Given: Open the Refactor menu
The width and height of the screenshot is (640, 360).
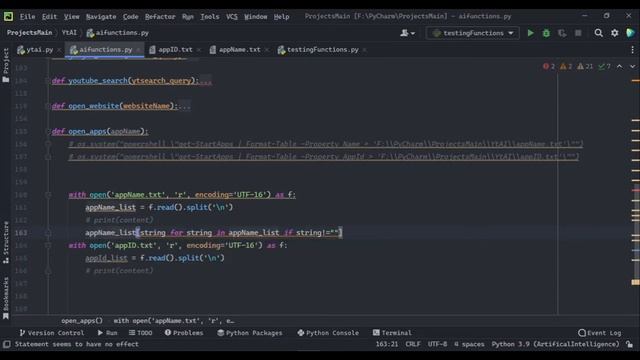Looking at the screenshot, I should 160,16.
